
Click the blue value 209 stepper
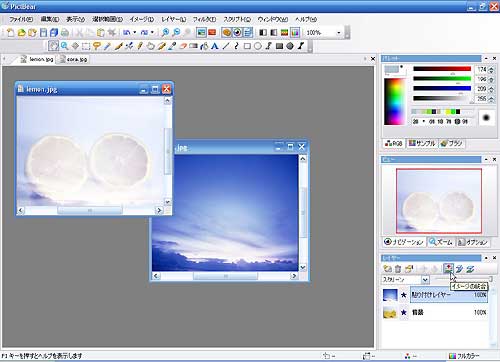pos(492,89)
